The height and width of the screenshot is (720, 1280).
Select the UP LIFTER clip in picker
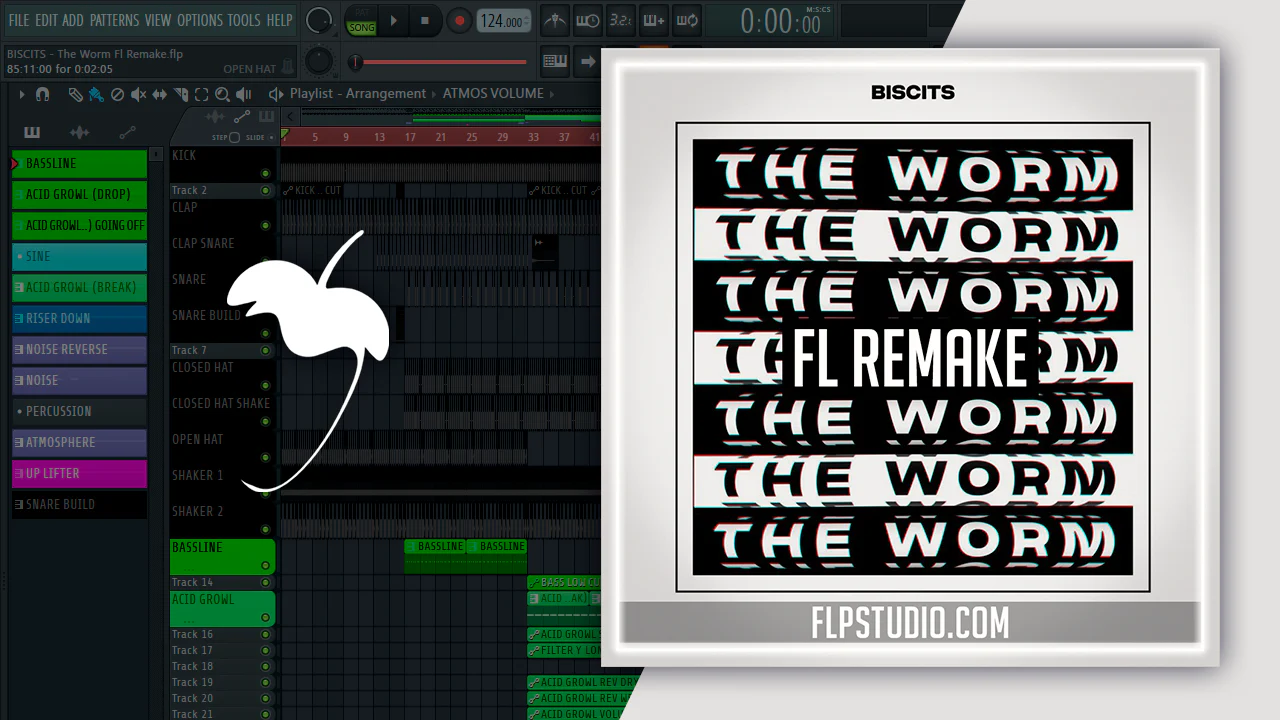tap(79, 473)
